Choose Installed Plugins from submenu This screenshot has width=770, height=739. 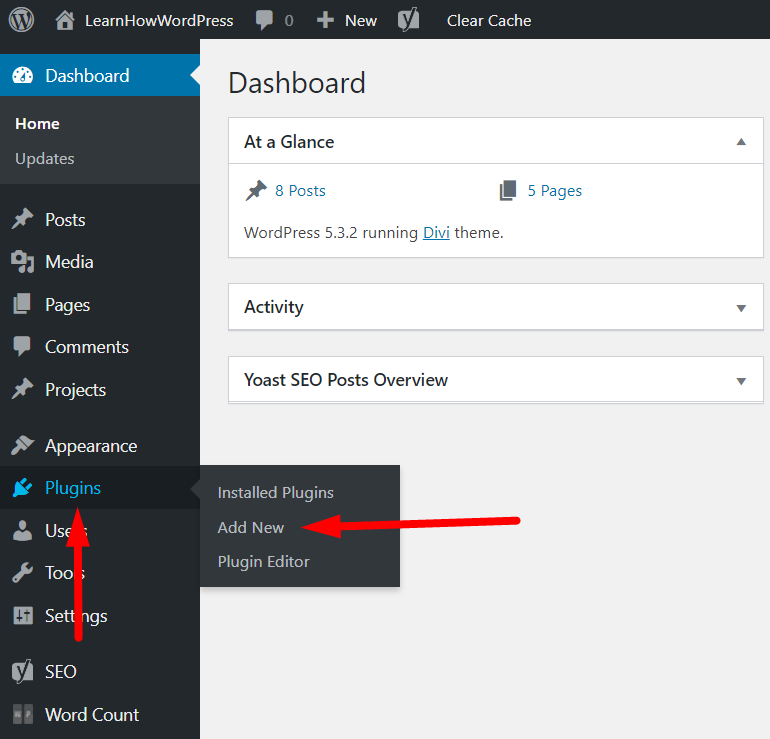[275, 493]
